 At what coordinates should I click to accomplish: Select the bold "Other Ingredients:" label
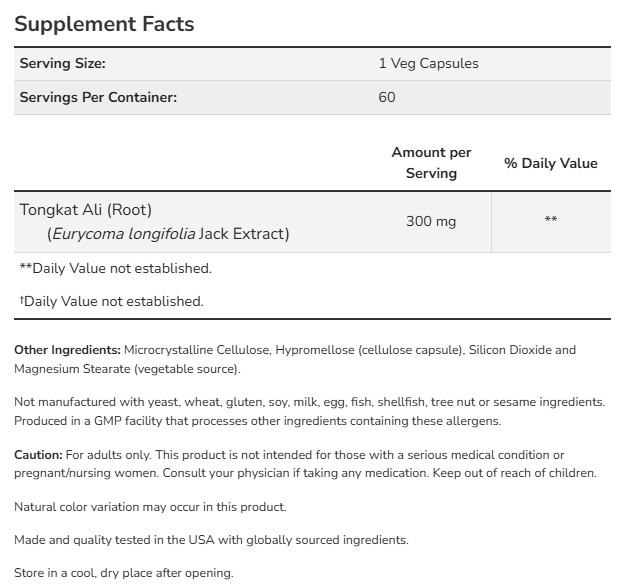tap(67, 350)
